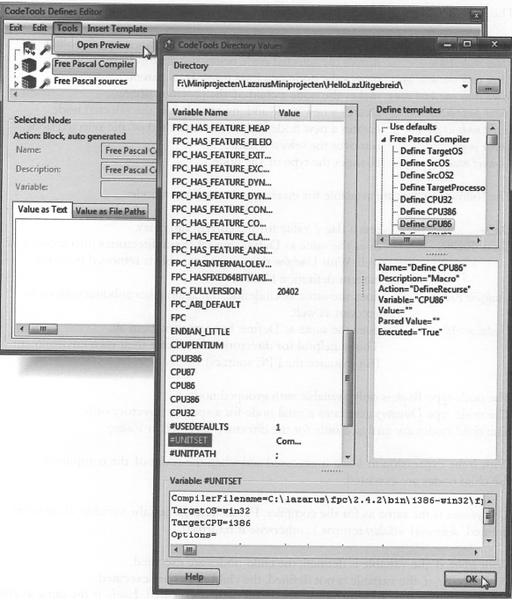Image resolution: width=512 pixels, height=599 pixels.
Task: Select the Free Pascal sources tree node
Action: pos(91,81)
